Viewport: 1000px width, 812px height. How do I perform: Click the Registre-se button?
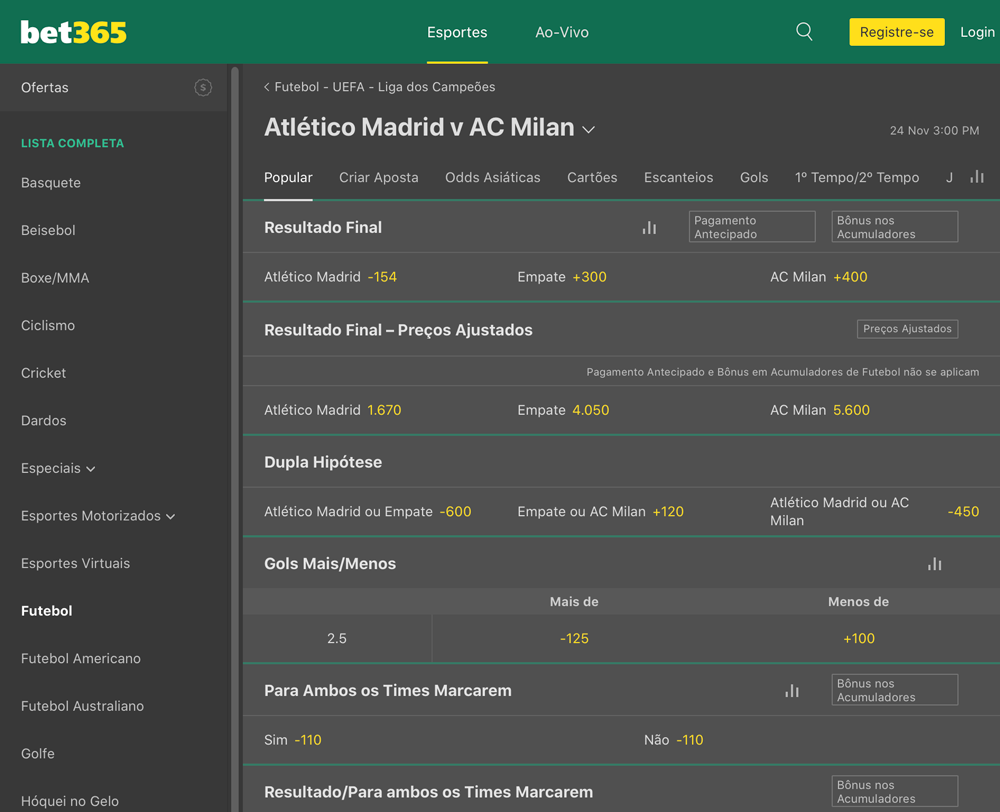click(x=897, y=32)
